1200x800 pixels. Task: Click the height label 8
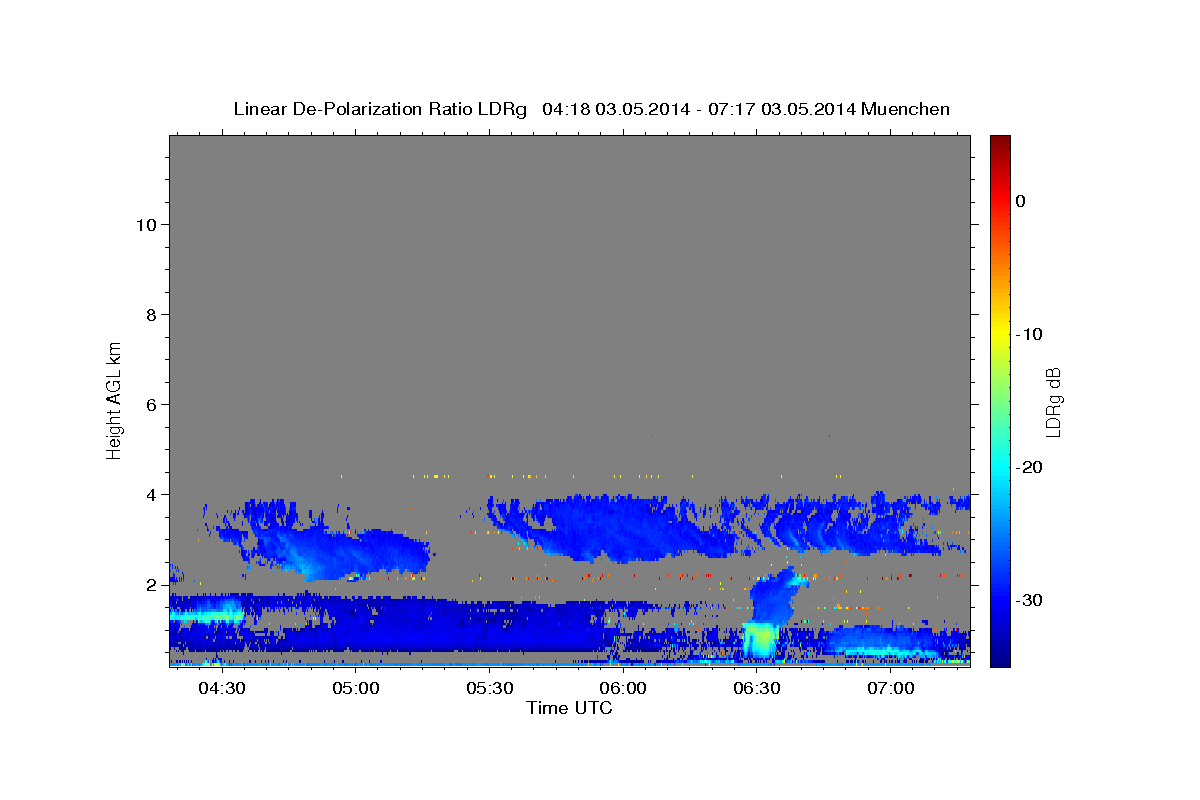151,315
